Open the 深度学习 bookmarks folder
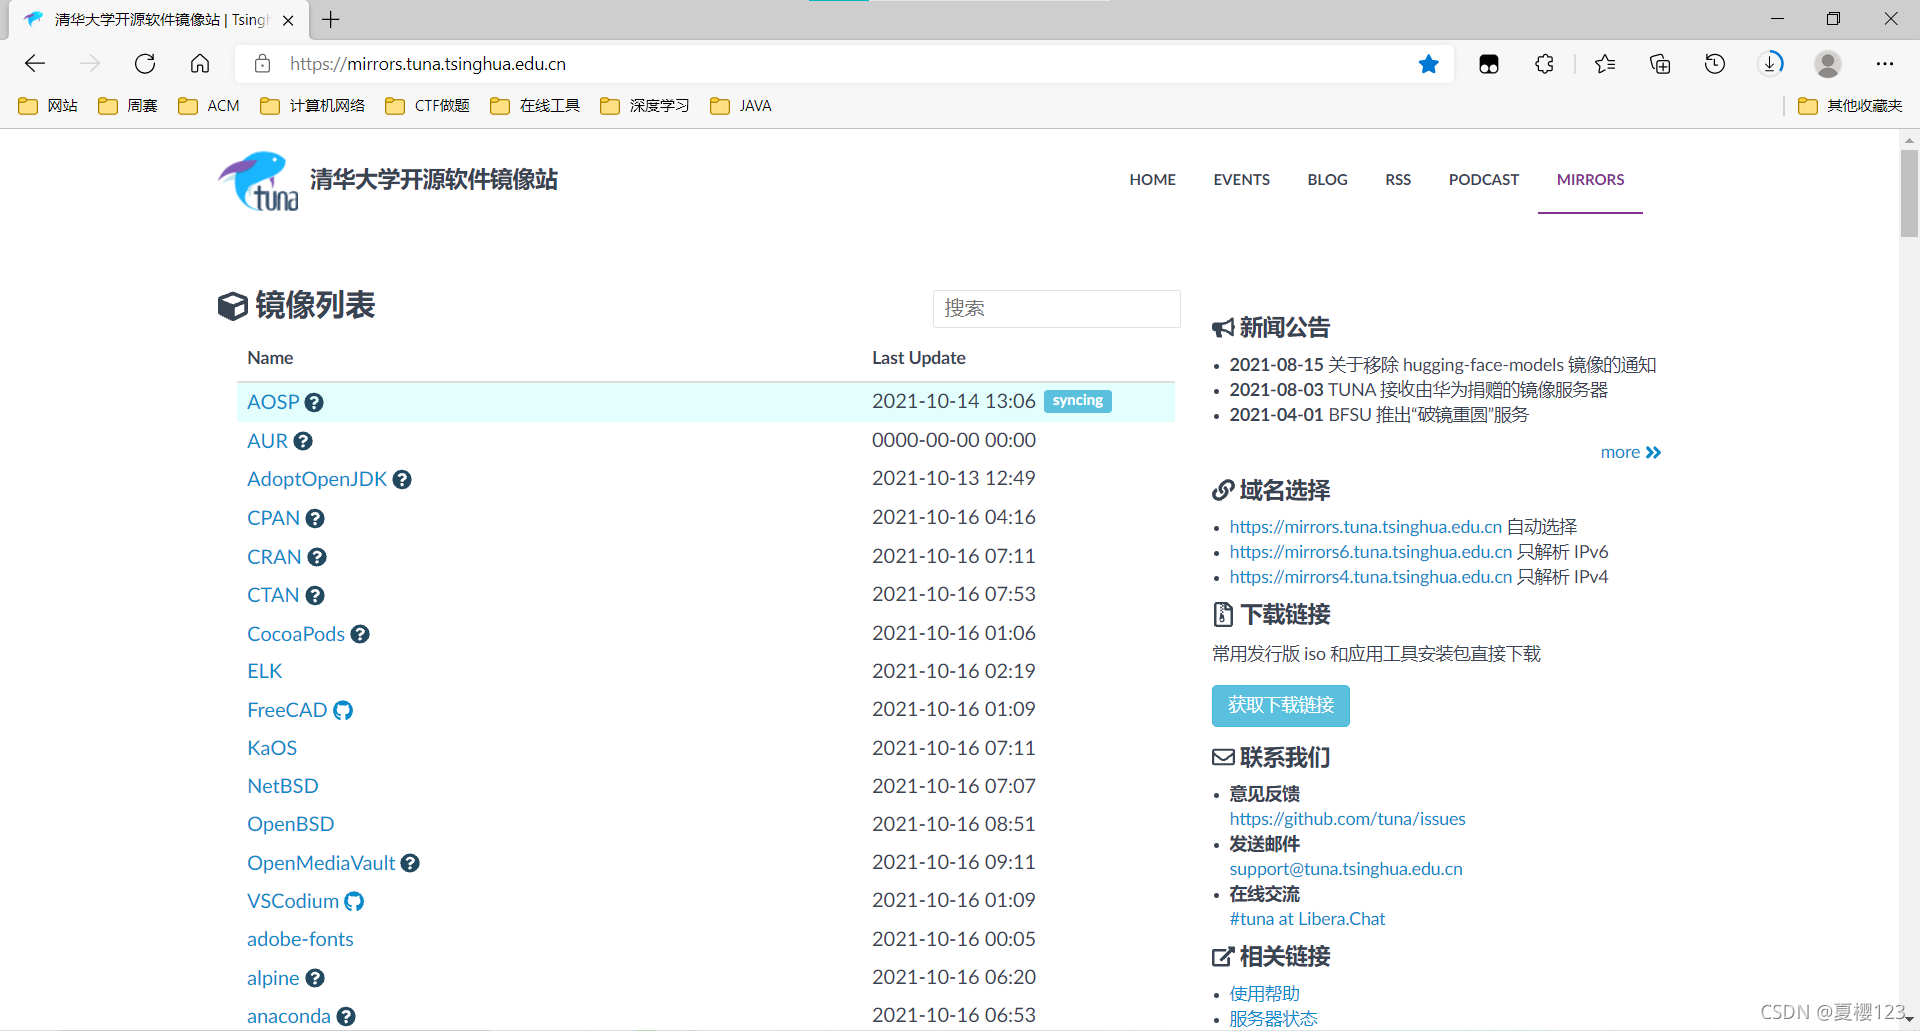This screenshot has height=1031, width=1920. tap(645, 106)
